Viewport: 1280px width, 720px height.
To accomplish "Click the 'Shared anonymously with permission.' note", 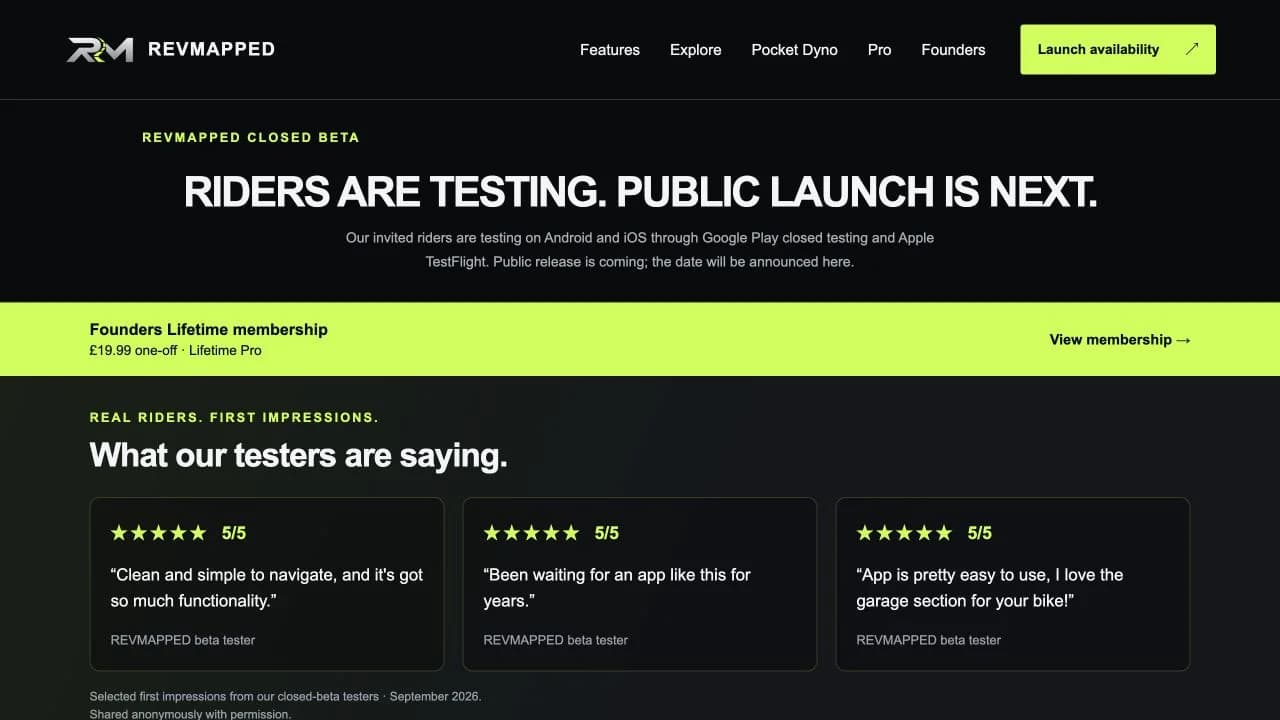I will tap(191, 714).
